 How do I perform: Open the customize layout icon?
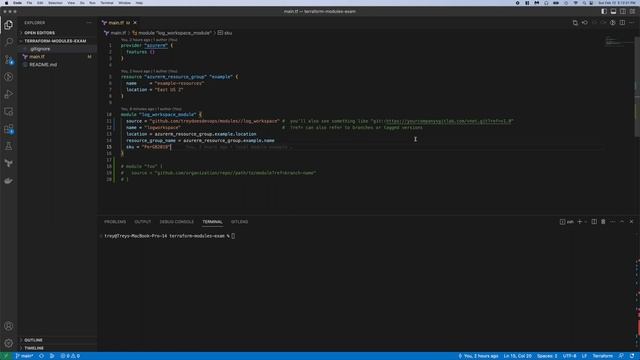point(632,11)
